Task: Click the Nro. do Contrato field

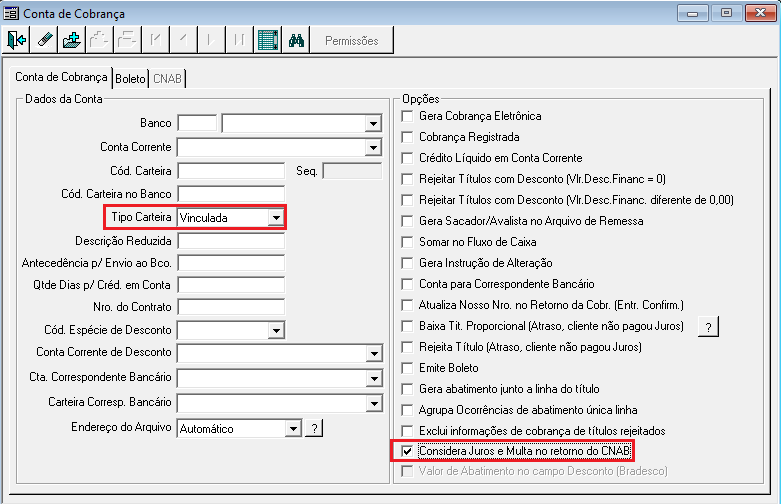Action: [231, 307]
